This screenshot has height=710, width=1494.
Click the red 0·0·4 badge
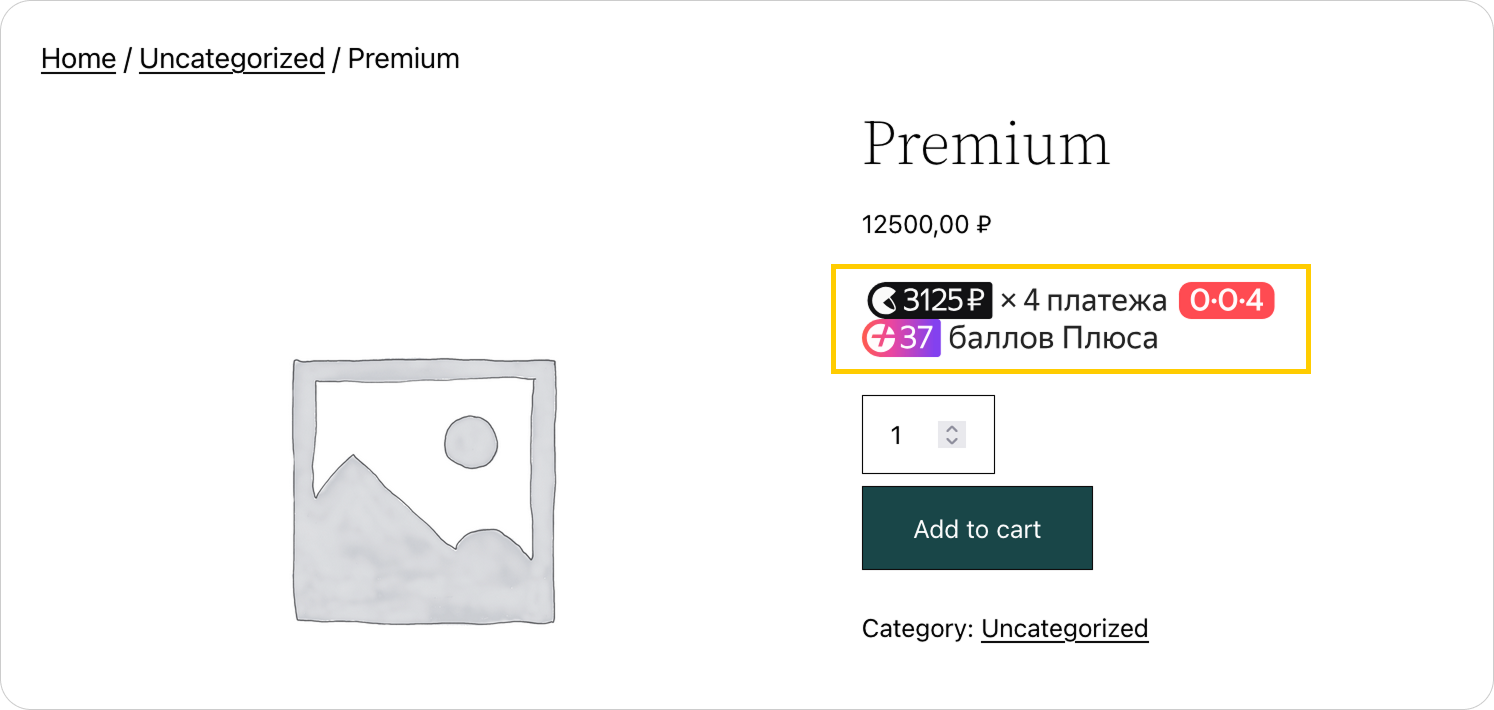click(x=1226, y=300)
